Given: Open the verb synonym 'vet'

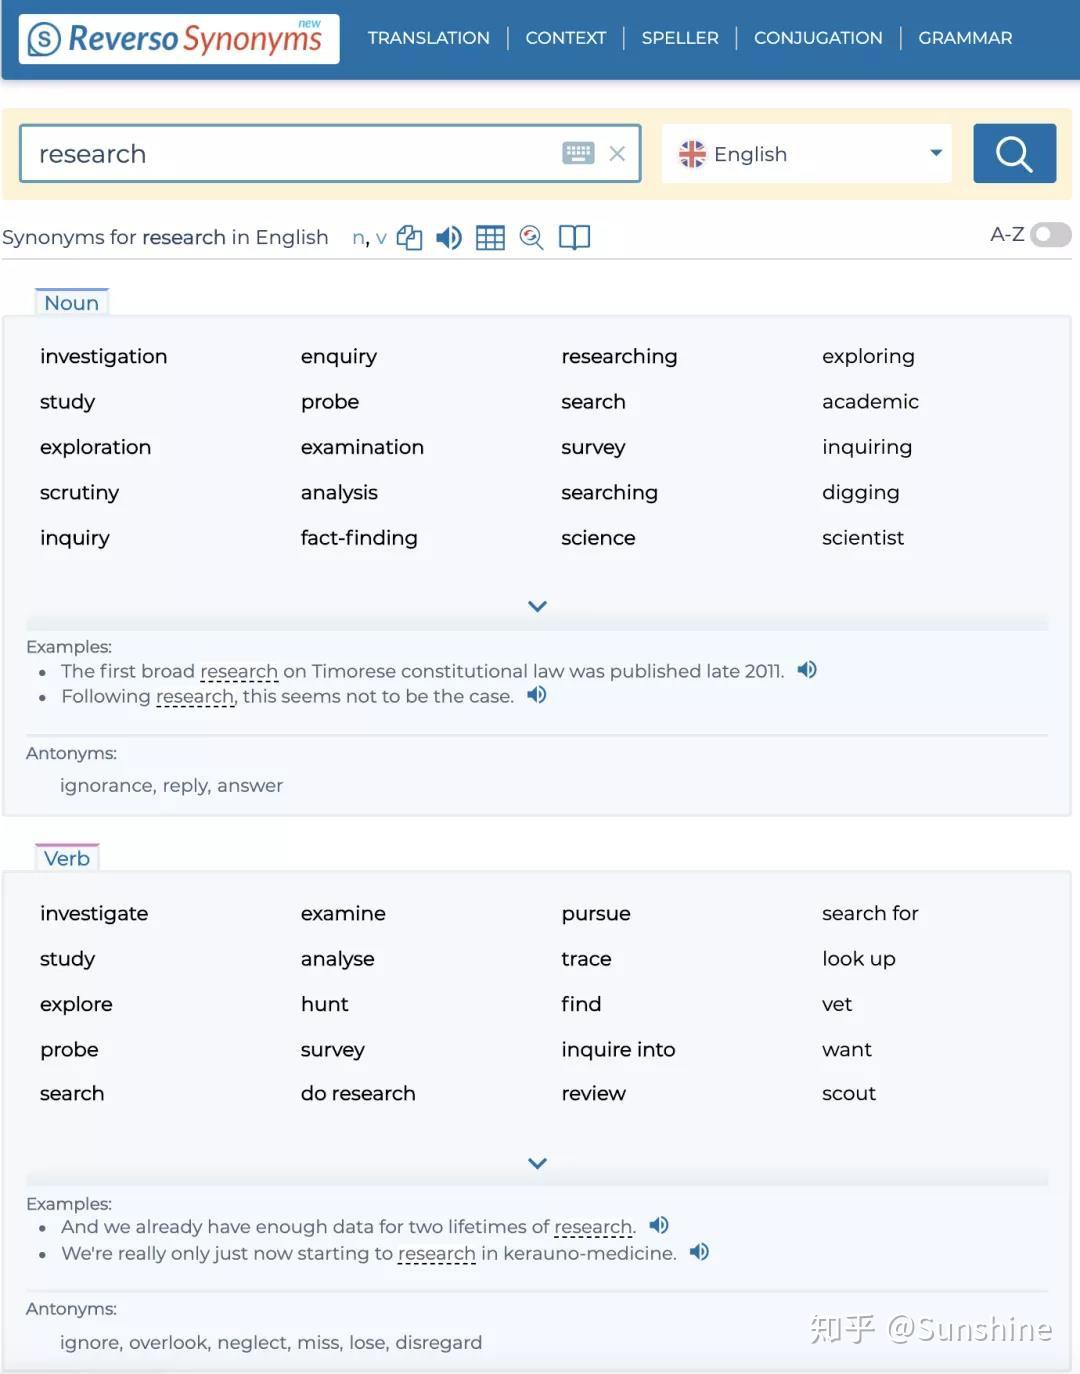Looking at the screenshot, I should pos(837,1004).
